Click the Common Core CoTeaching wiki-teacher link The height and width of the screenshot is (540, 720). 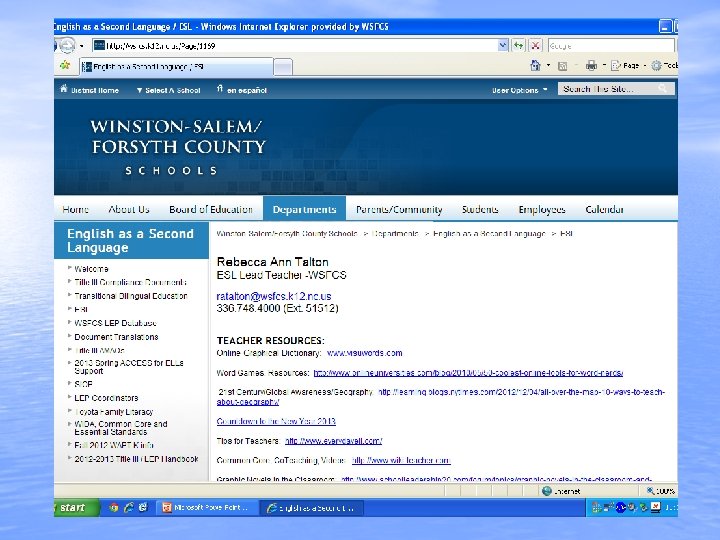(x=401, y=460)
